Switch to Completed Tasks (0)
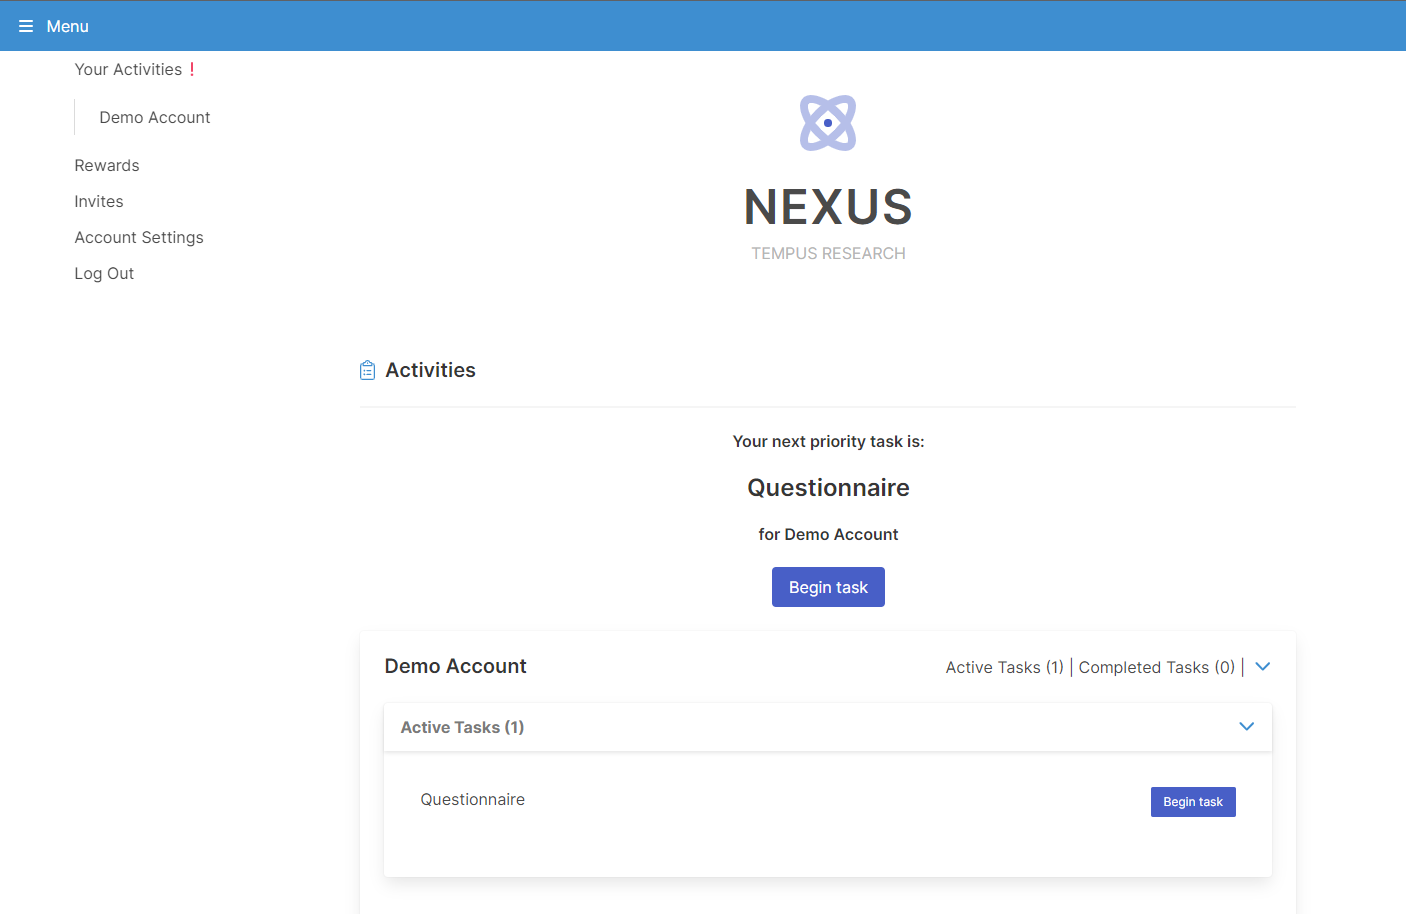1406x914 pixels. pyautogui.click(x=1156, y=667)
